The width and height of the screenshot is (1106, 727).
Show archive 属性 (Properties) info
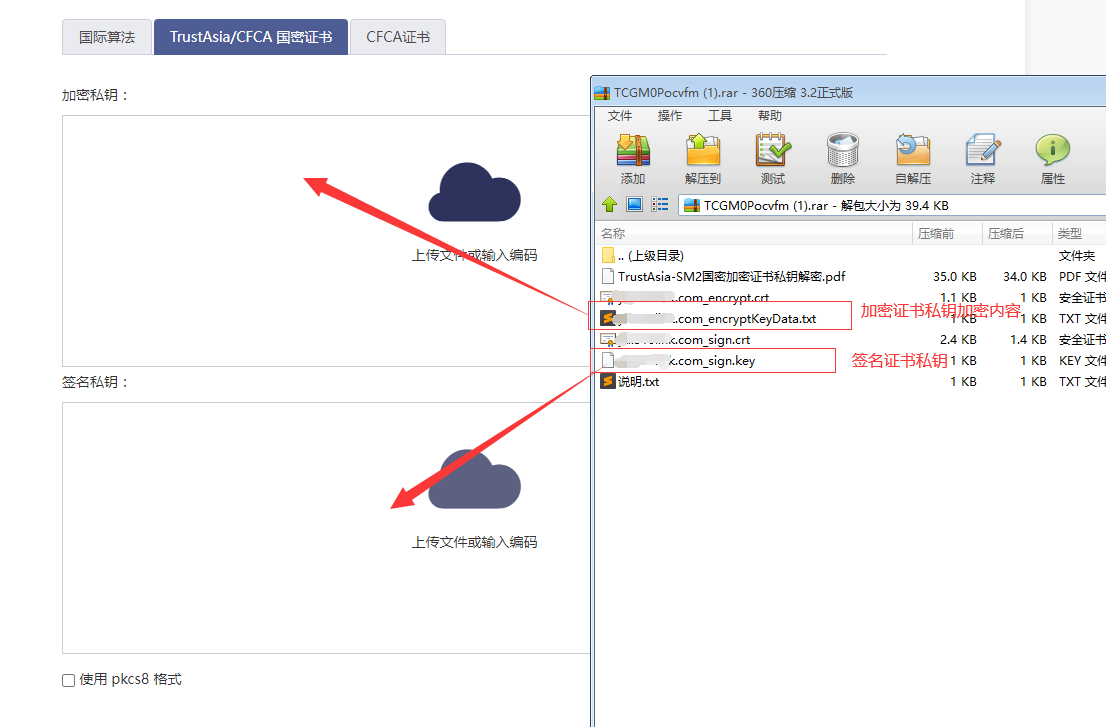tap(1052, 158)
